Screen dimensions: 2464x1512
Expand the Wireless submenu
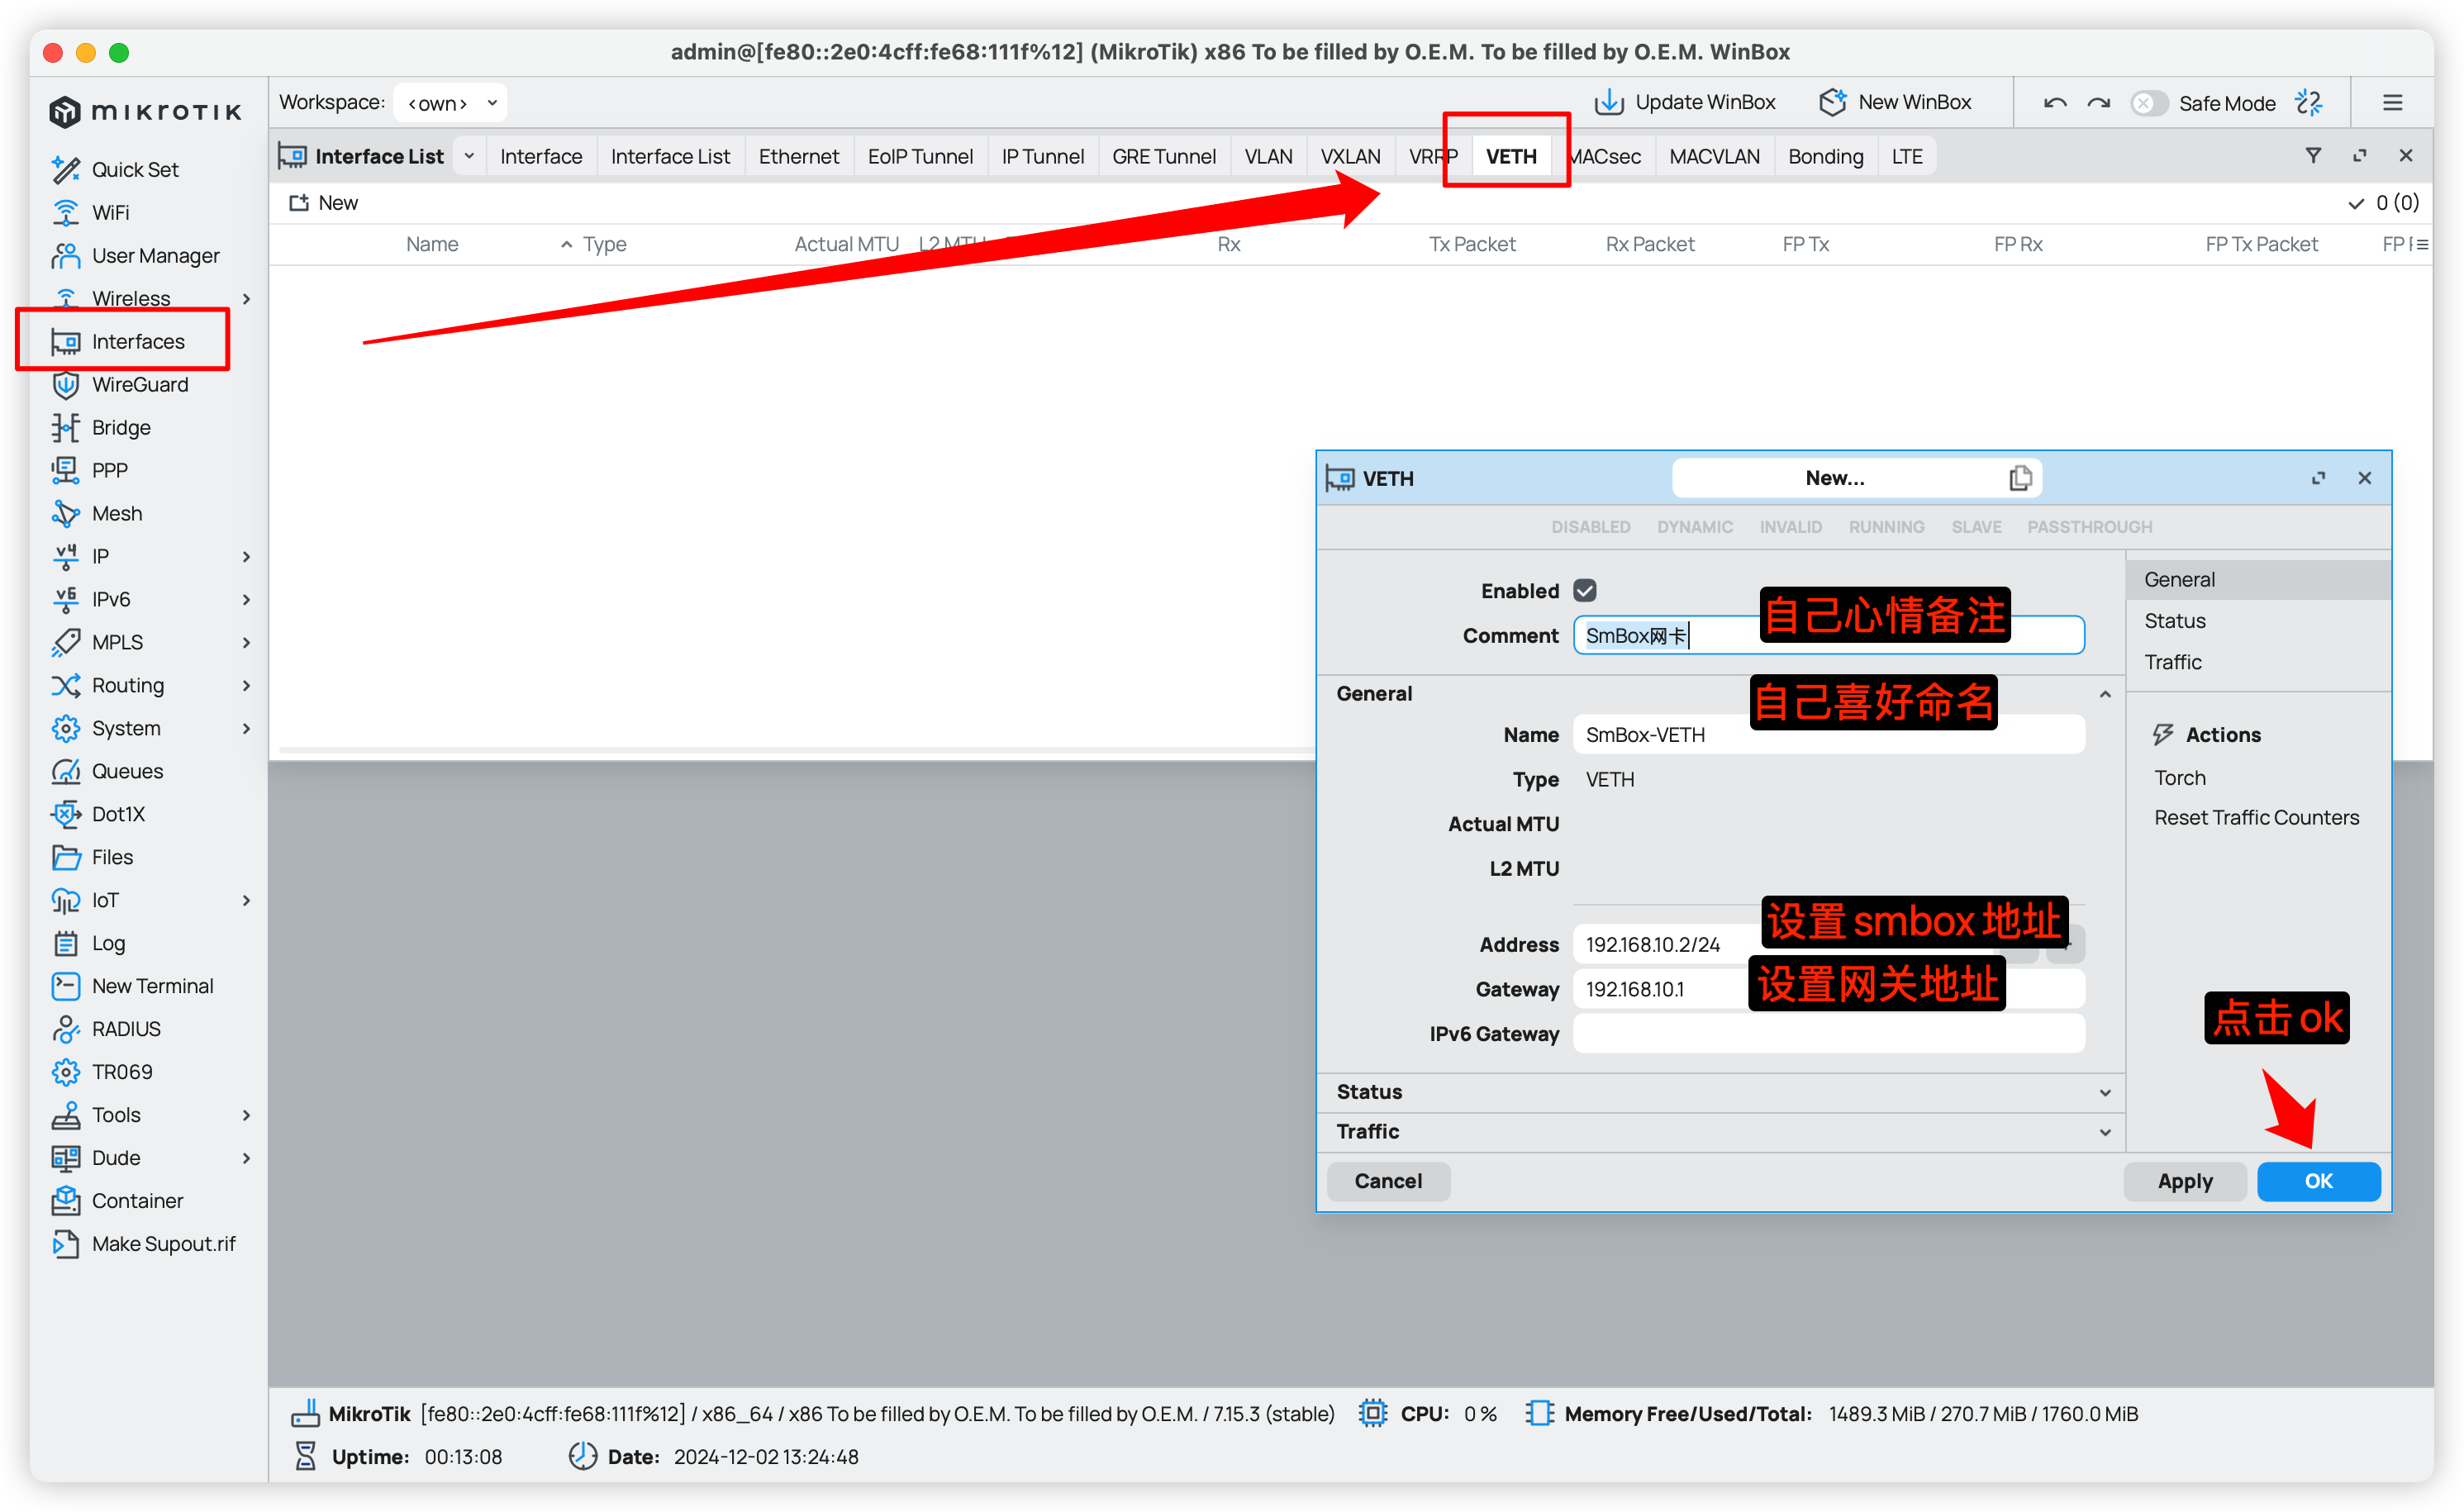[246, 298]
